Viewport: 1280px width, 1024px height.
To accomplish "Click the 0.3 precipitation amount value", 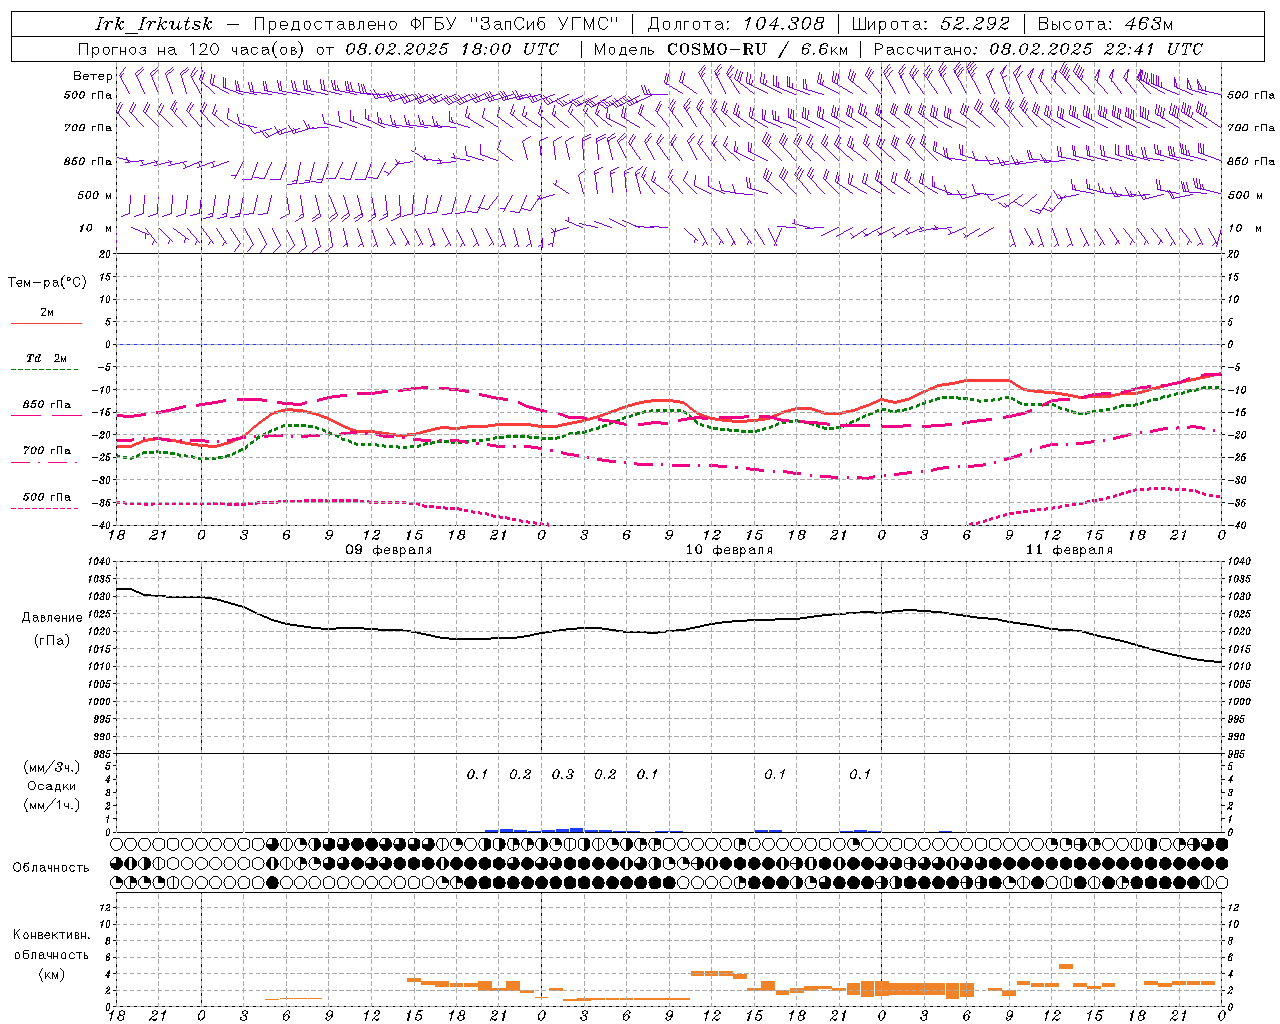I will tap(563, 774).
